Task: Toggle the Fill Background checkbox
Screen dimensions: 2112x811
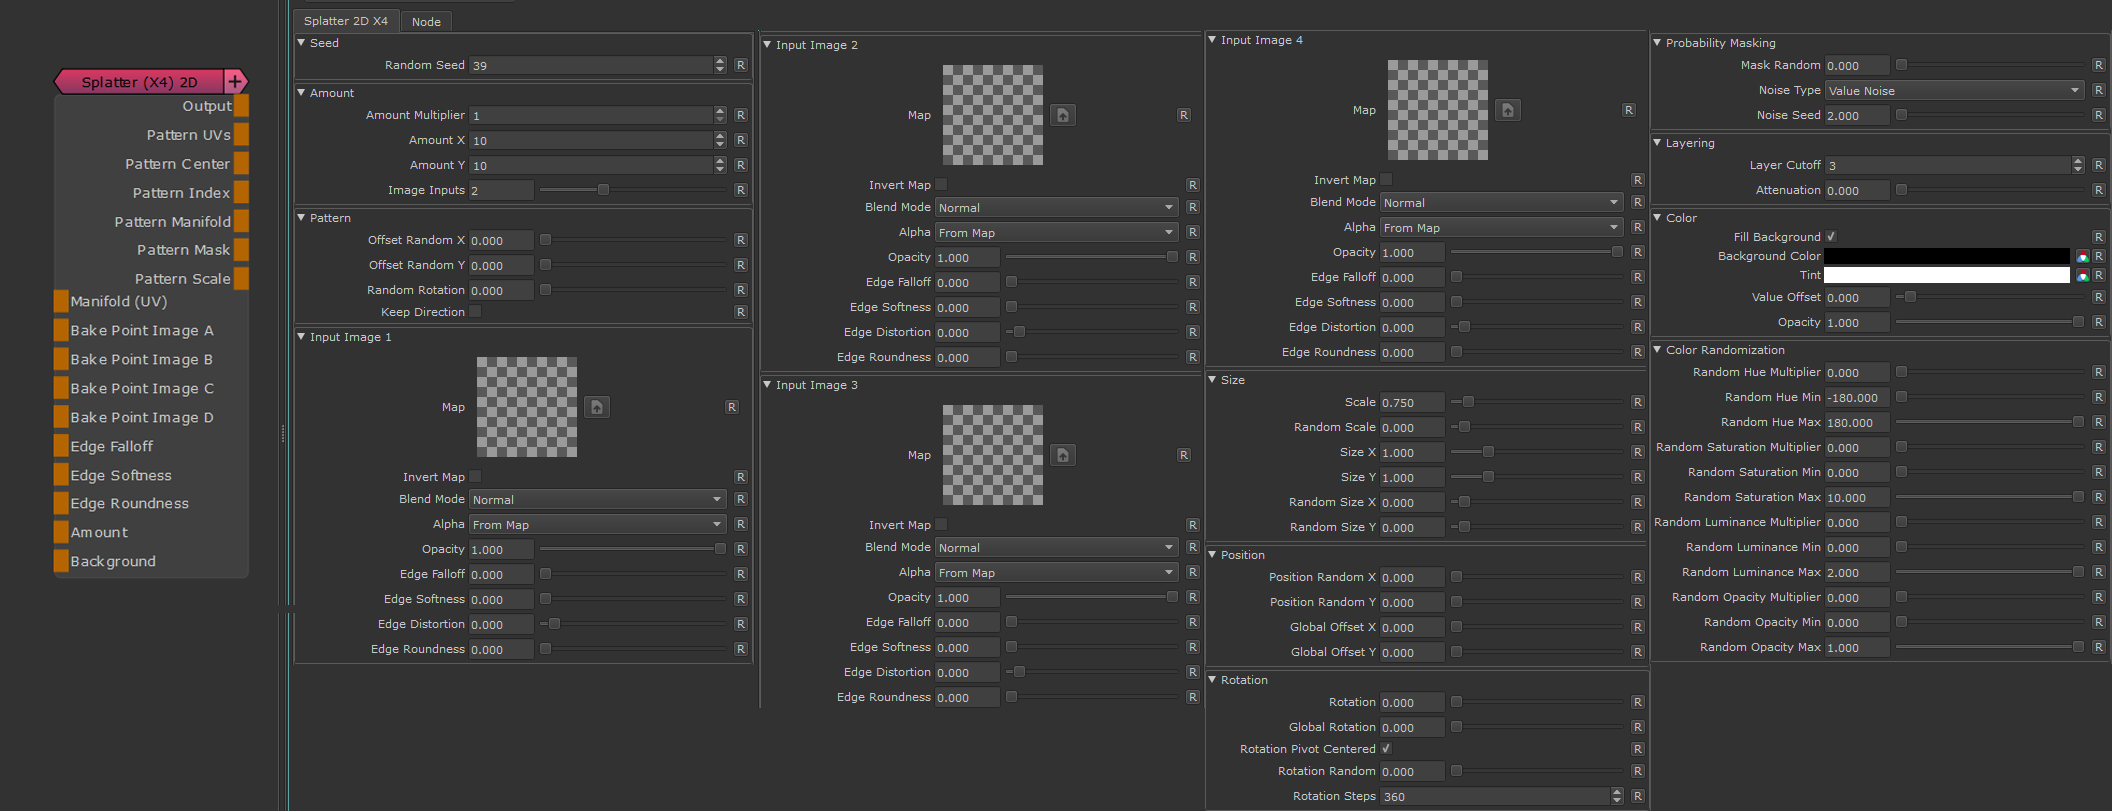Action: (1831, 237)
